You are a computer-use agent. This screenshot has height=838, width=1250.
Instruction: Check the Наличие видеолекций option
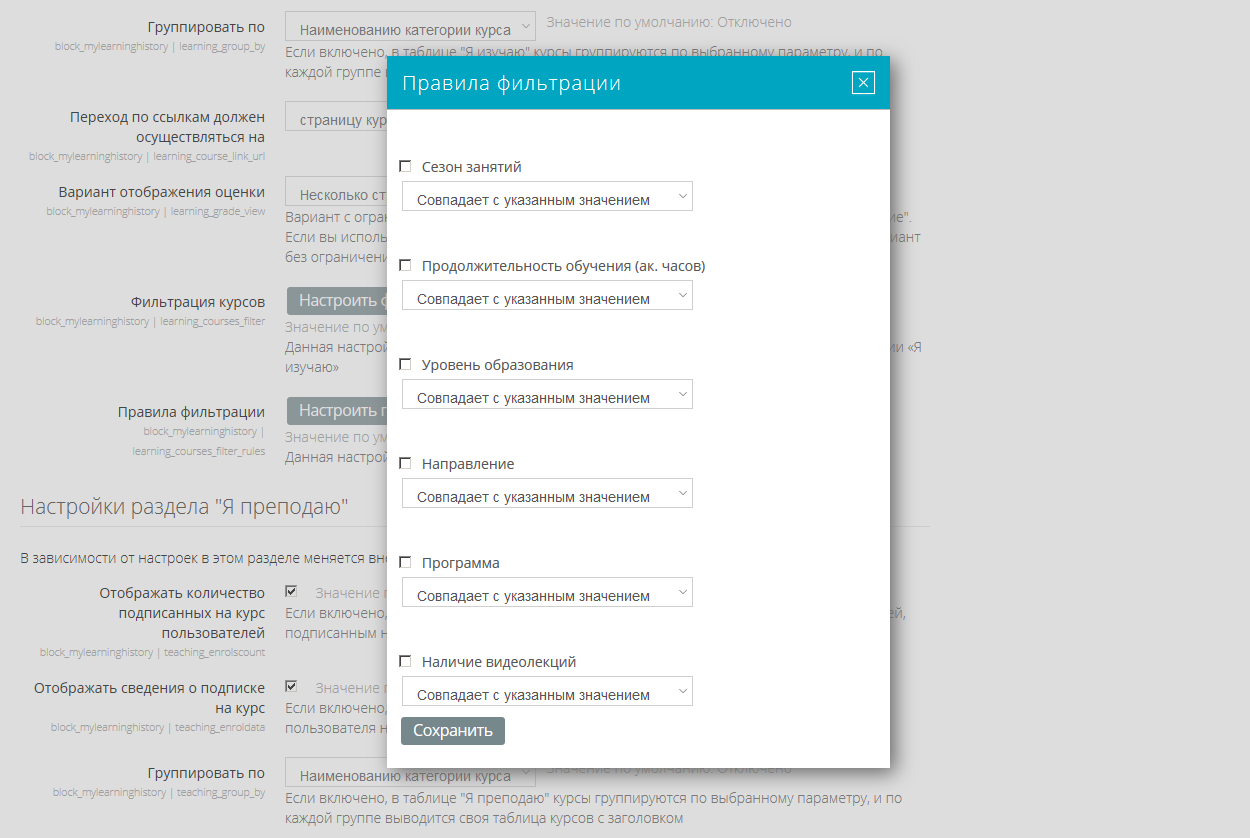[x=405, y=662]
